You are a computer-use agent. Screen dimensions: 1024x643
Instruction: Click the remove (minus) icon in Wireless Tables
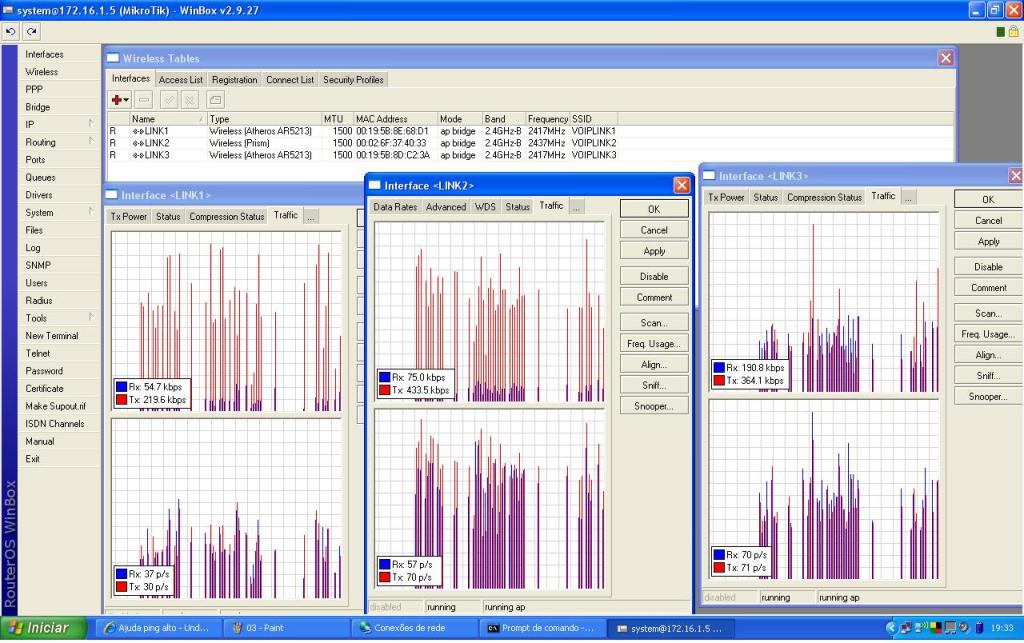[144, 100]
